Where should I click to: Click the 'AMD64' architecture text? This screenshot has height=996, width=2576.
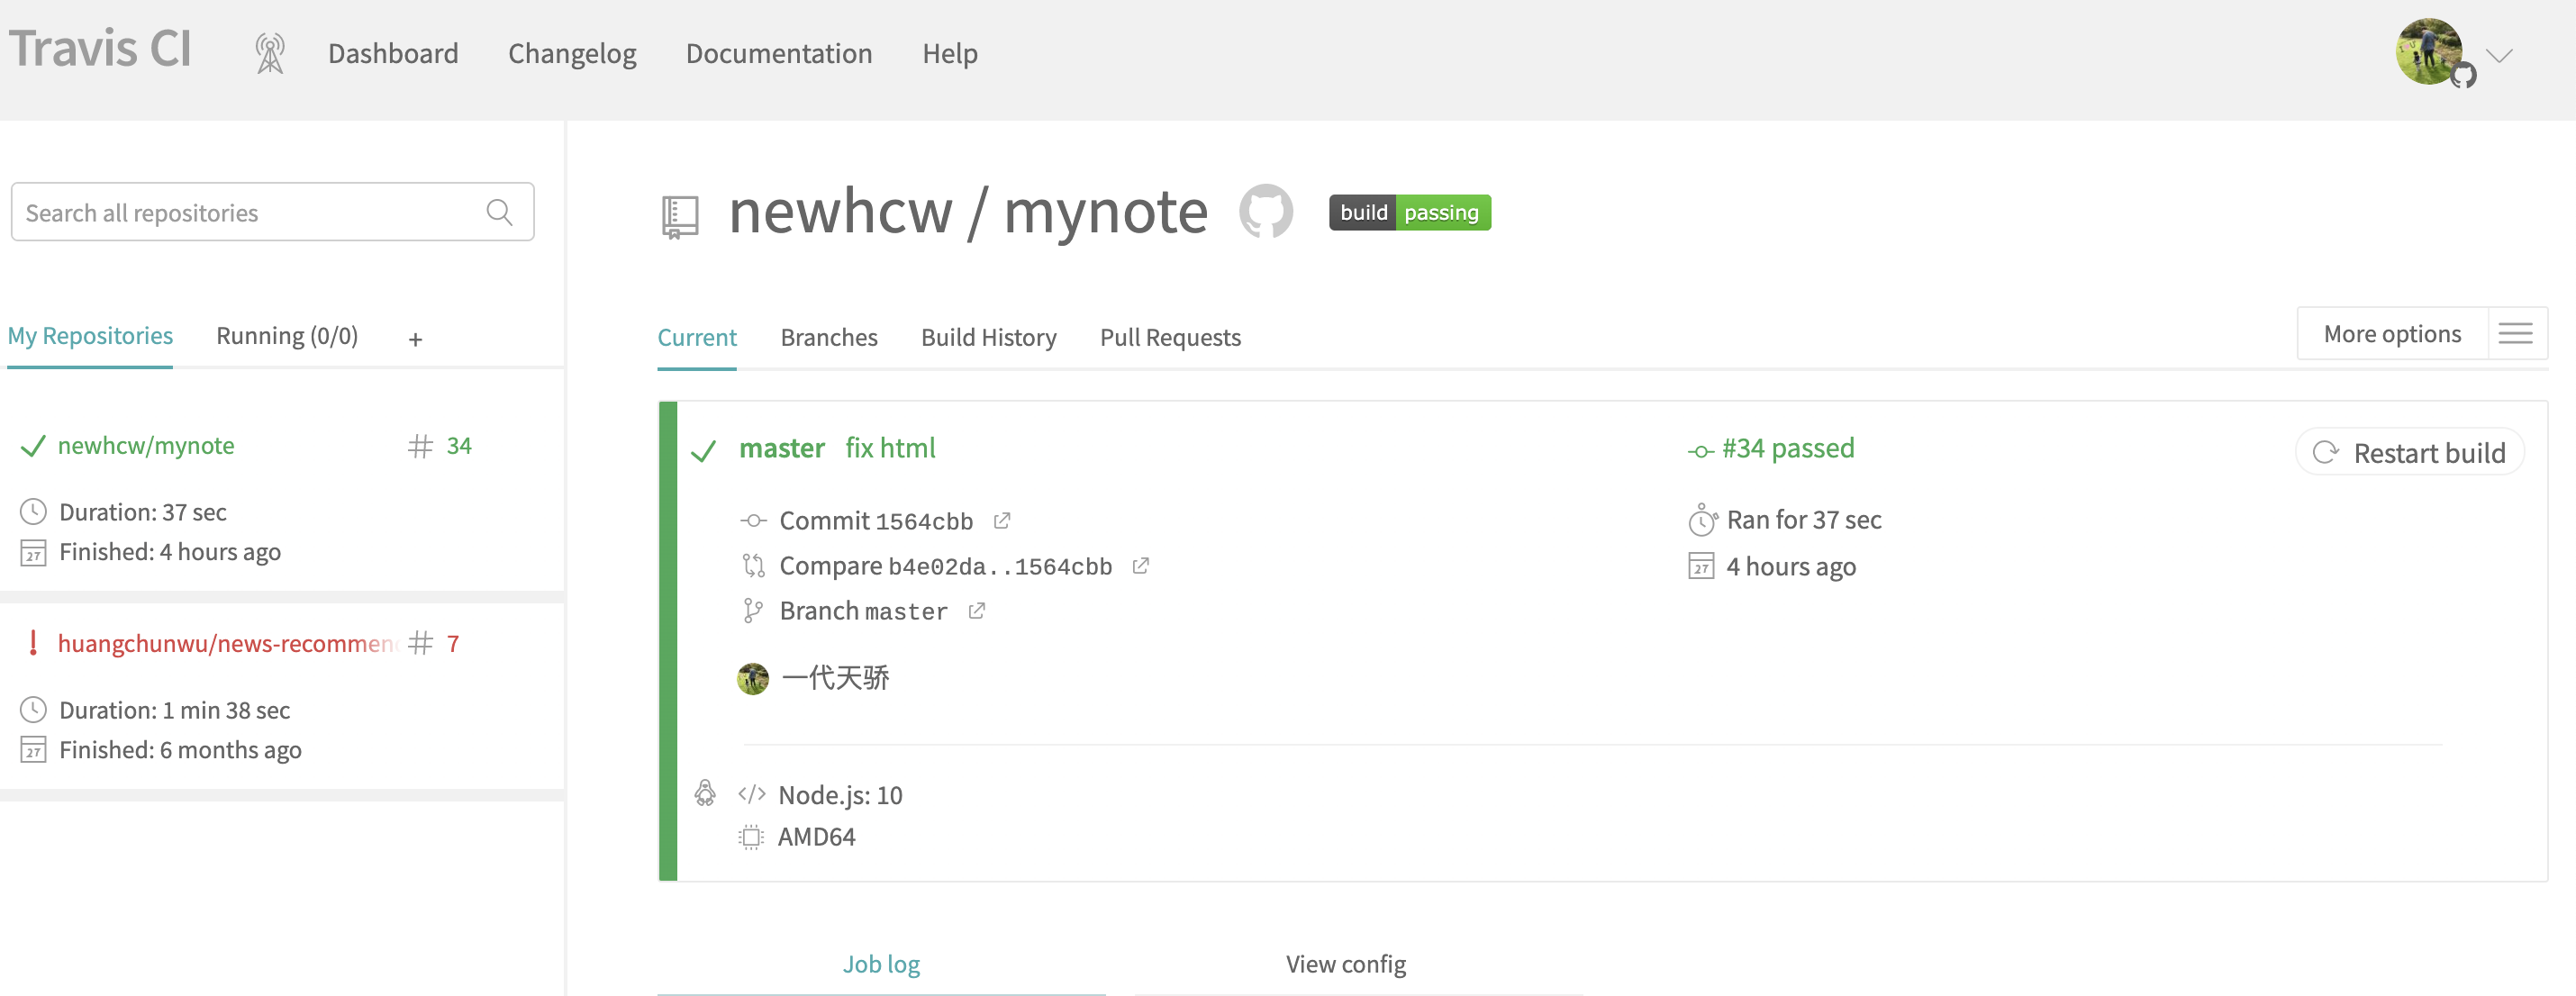point(816,837)
